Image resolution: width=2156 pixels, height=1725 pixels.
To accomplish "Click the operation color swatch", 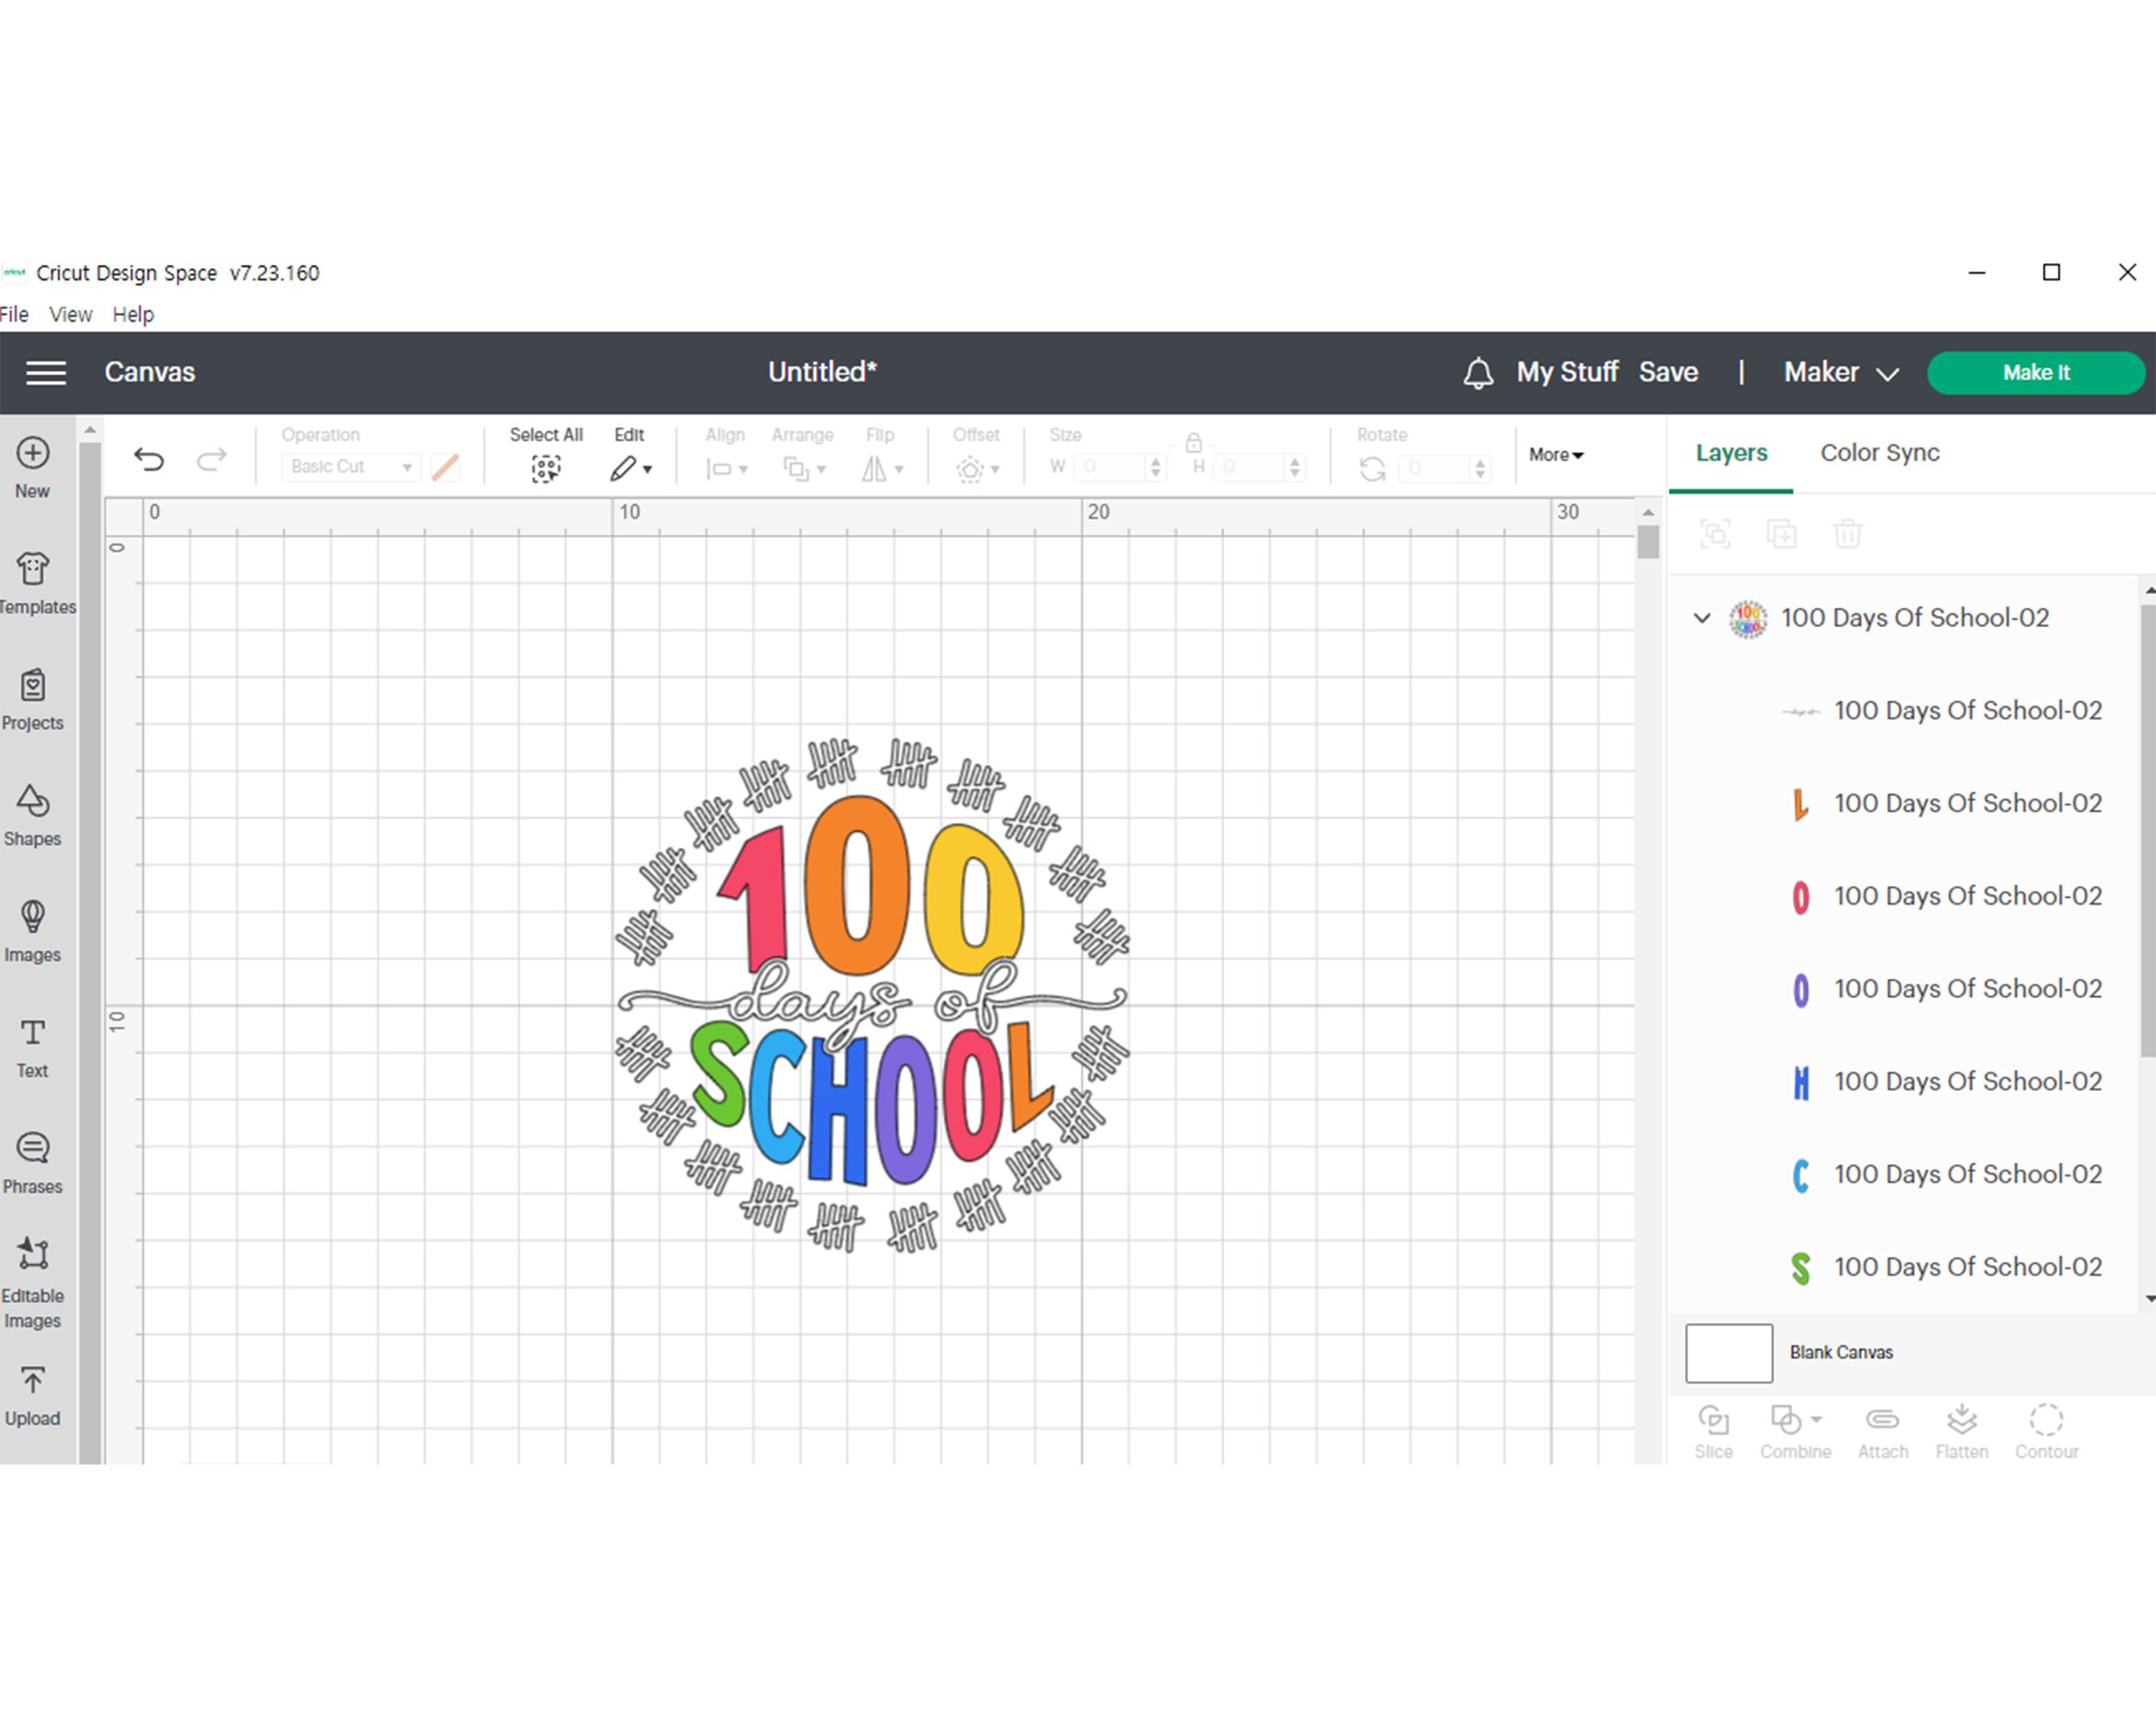I will [x=444, y=466].
